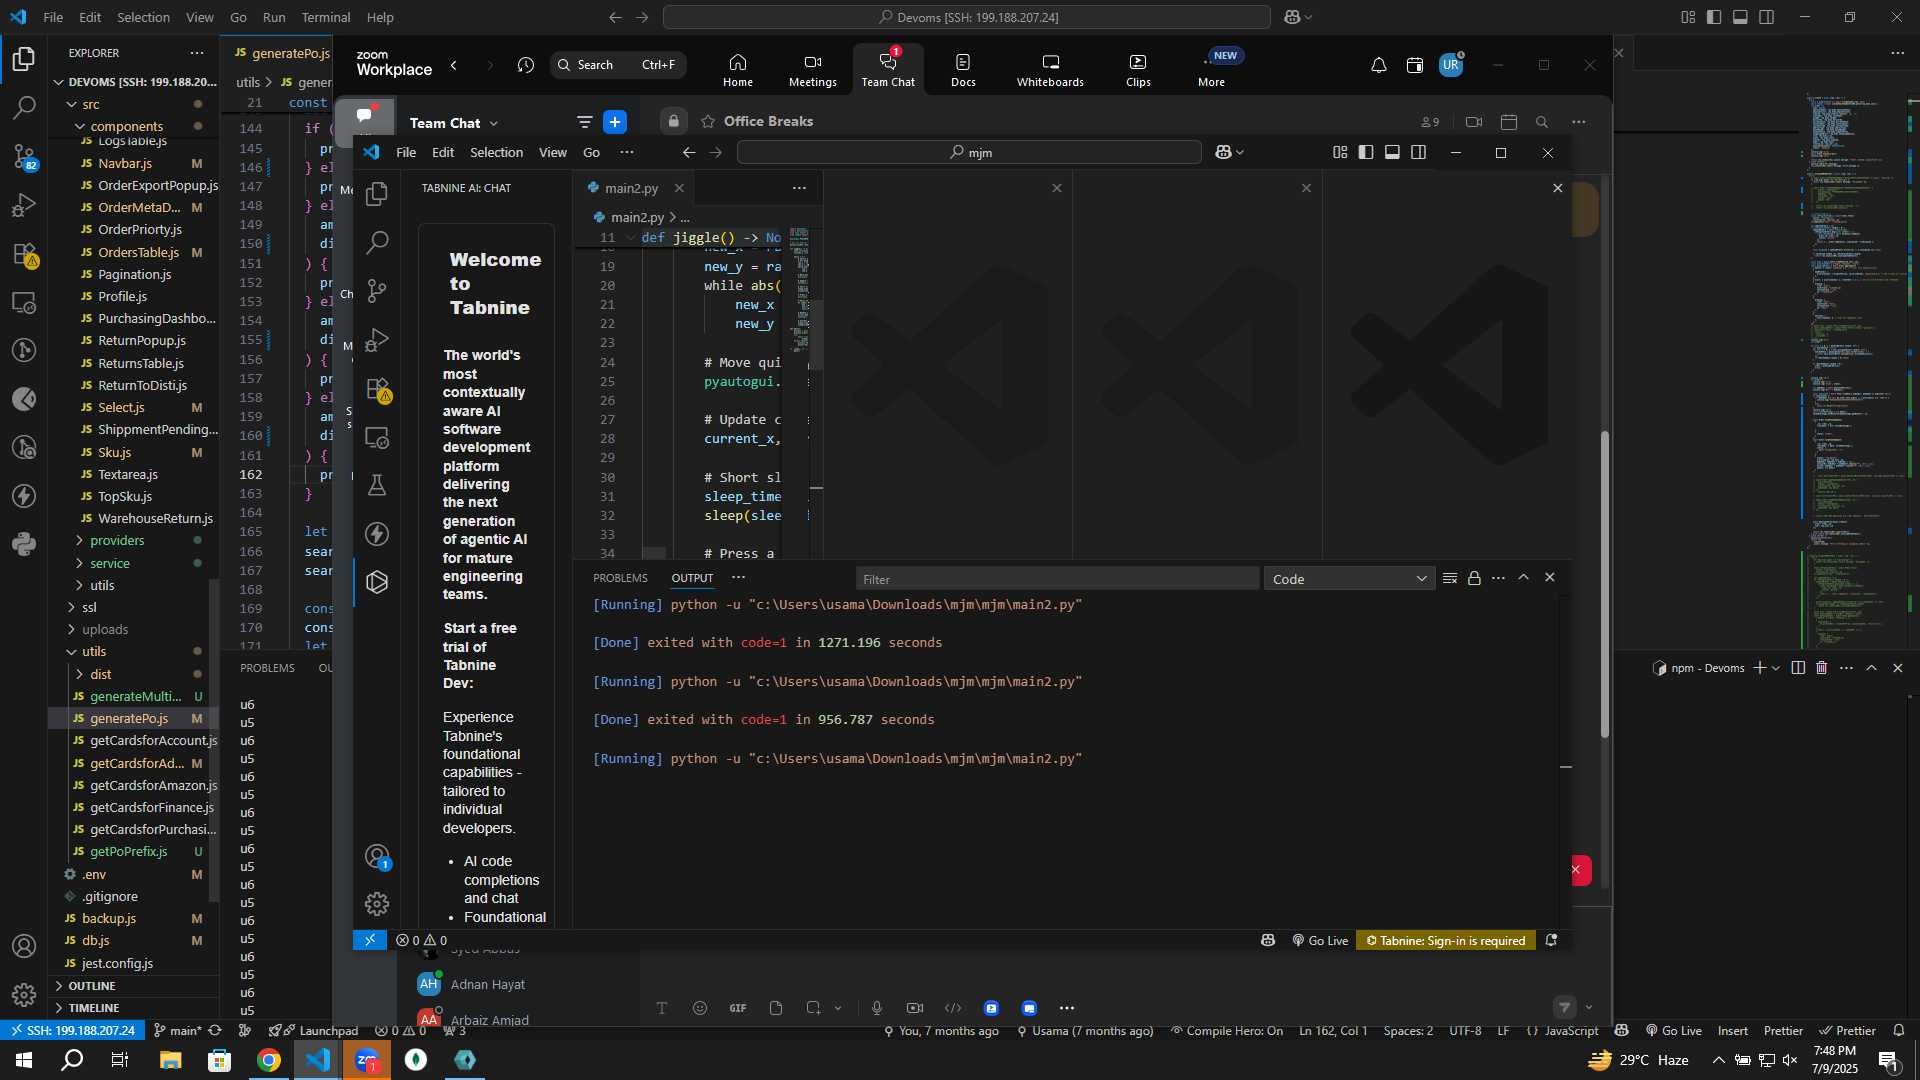Open Source Control with 82 badge in Devoms window
1920x1080 pixels.
[24, 156]
